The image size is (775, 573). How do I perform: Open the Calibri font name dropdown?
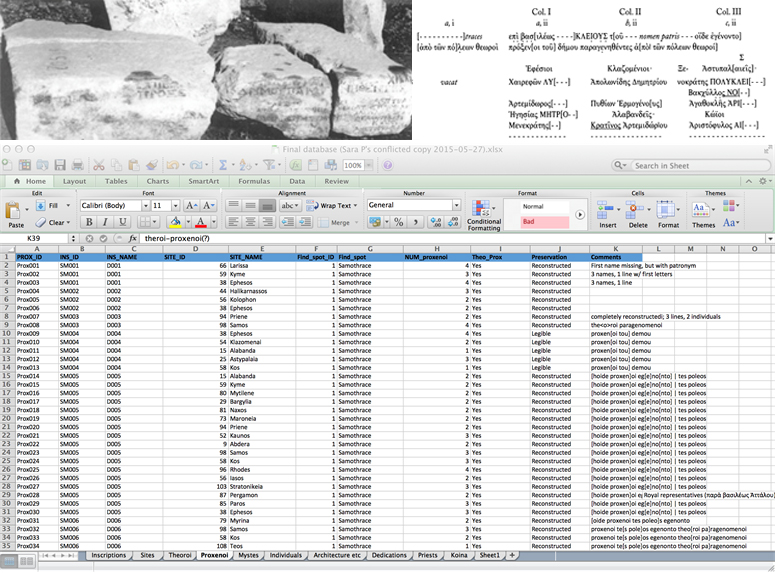[x=144, y=205]
